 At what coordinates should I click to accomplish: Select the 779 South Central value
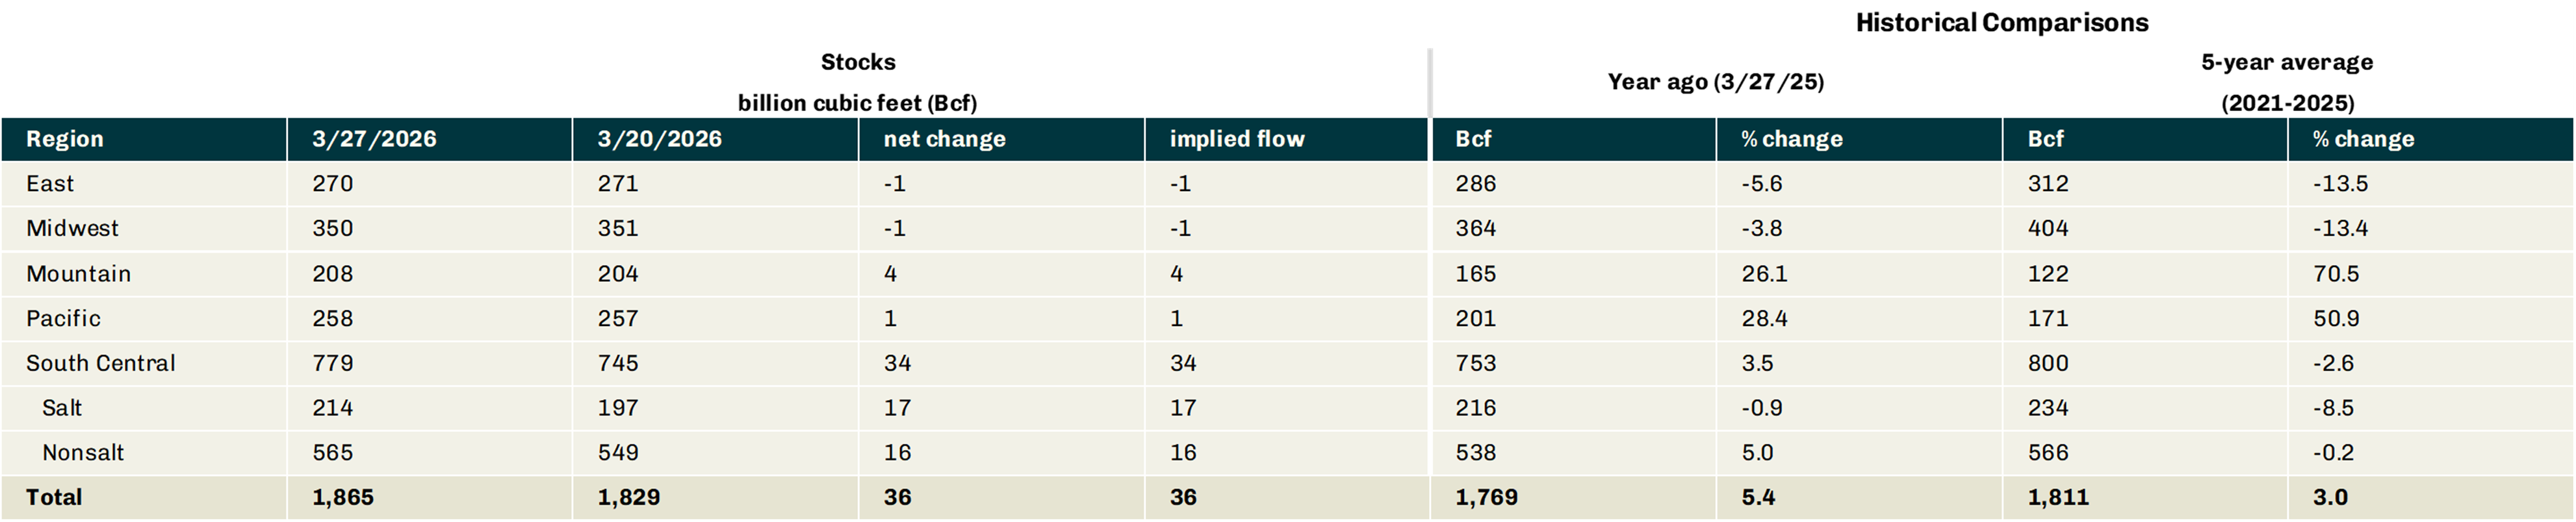click(333, 363)
